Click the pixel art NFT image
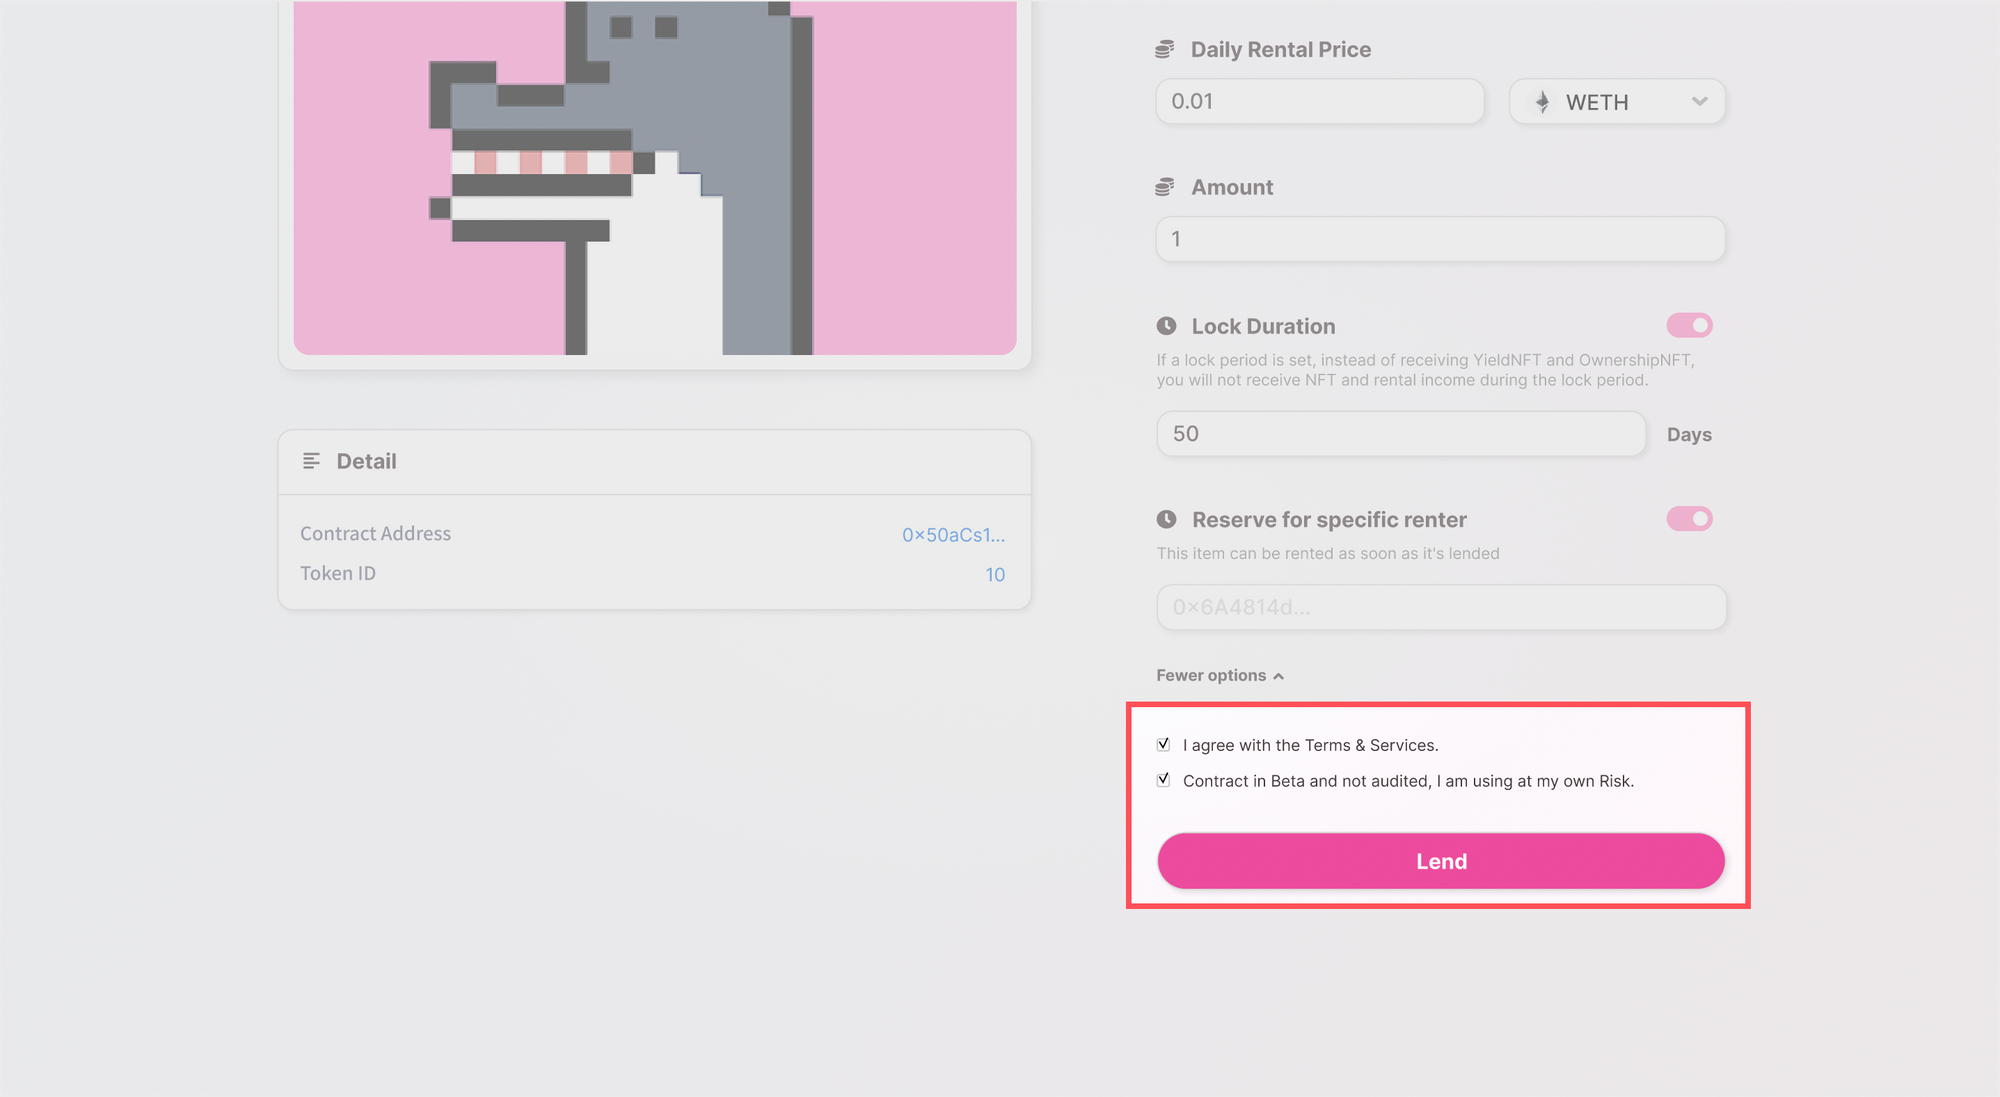 point(655,178)
